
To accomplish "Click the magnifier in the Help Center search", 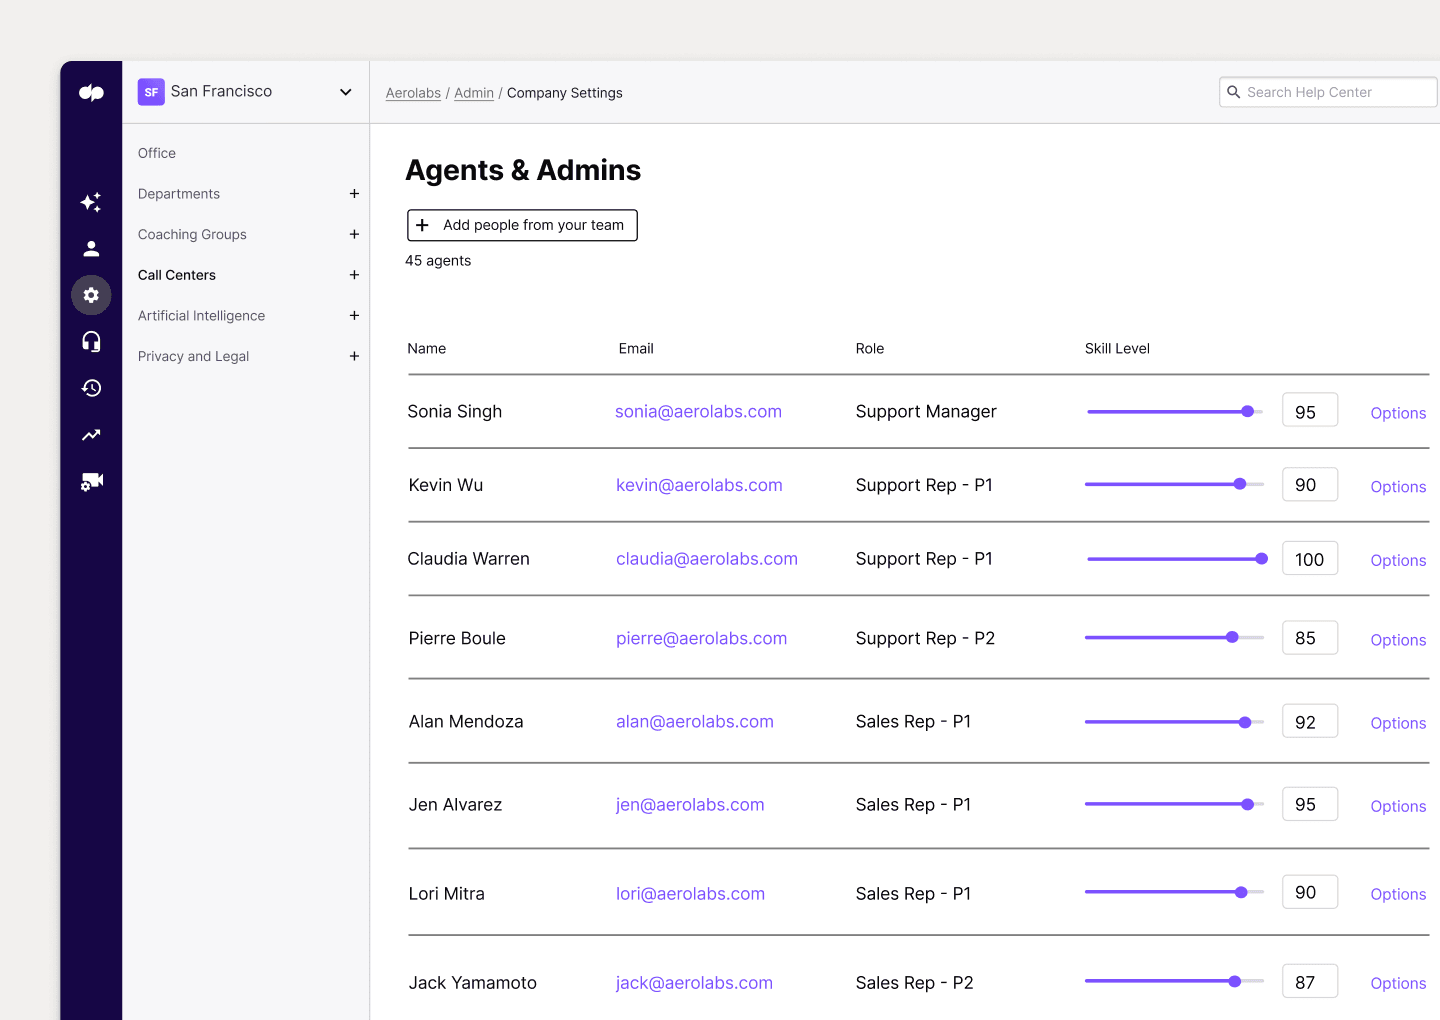I will tap(1234, 91).
